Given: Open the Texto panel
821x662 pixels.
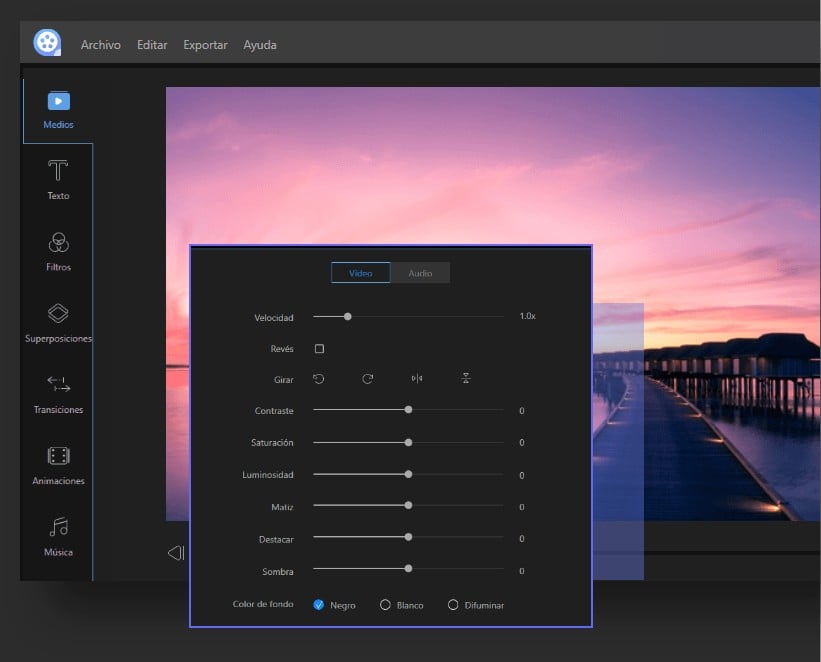Looking at the screenshot, I should click(57, 178).
